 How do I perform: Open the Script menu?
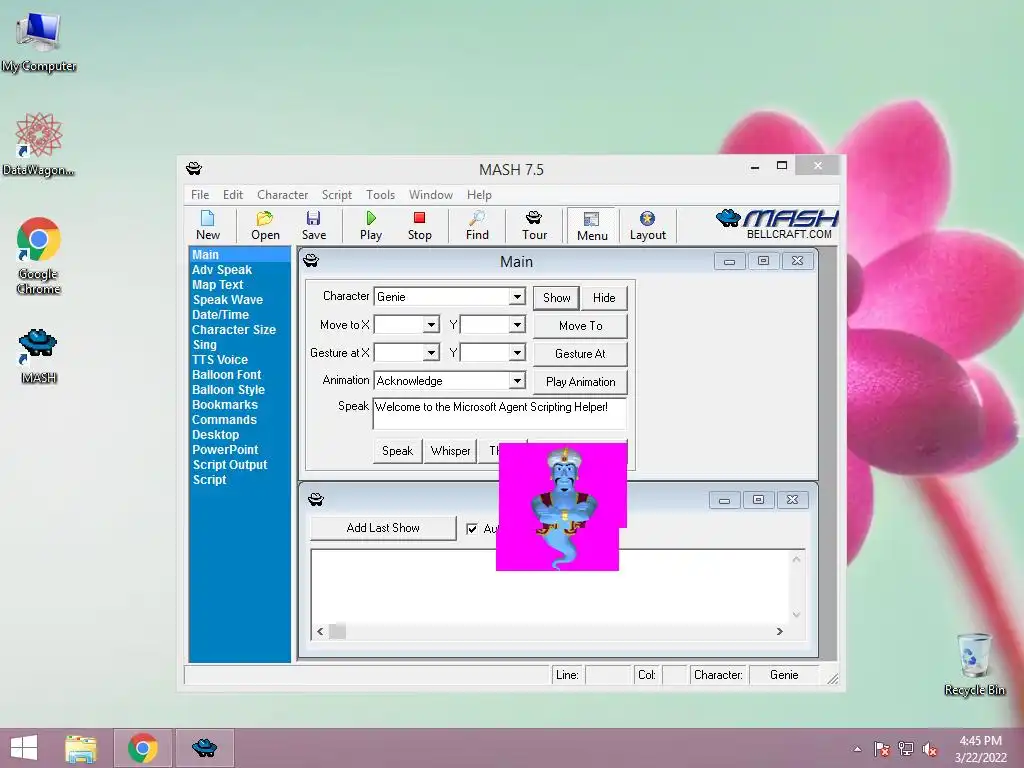[336, 195]
